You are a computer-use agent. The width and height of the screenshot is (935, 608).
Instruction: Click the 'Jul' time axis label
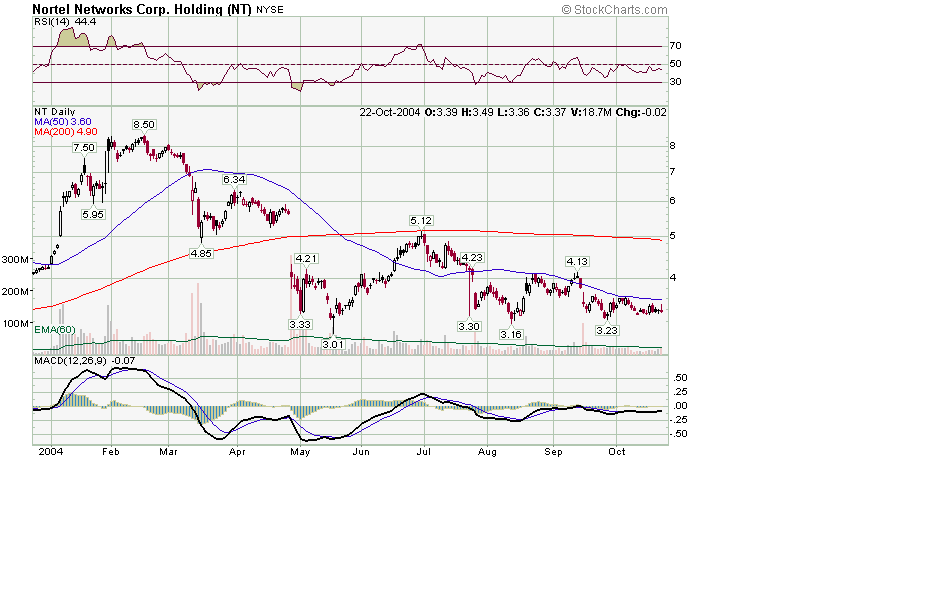[x=424, y=452]
